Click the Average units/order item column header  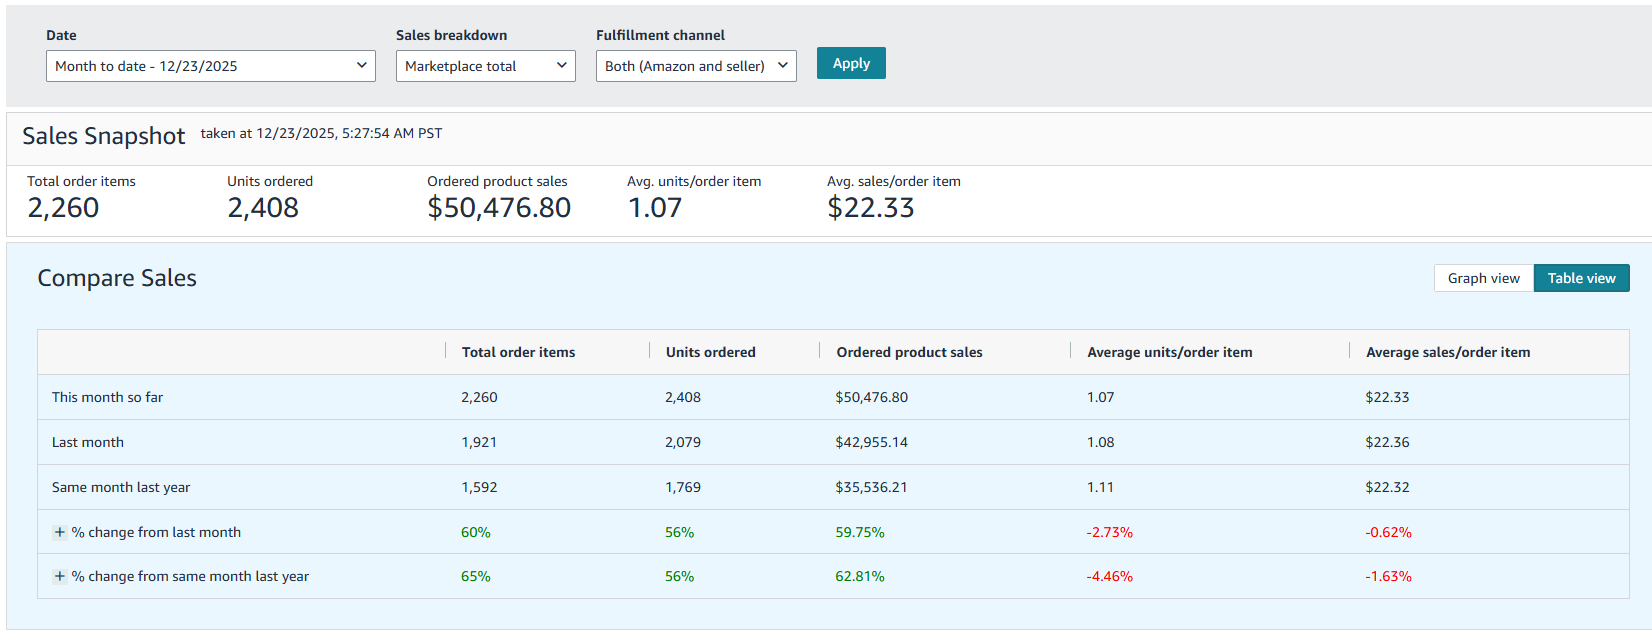pos(1169,352)
